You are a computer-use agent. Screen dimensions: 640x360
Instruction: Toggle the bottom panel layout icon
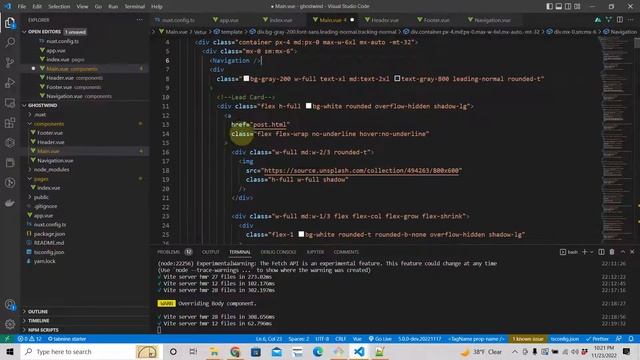click(x=559, y=6)
